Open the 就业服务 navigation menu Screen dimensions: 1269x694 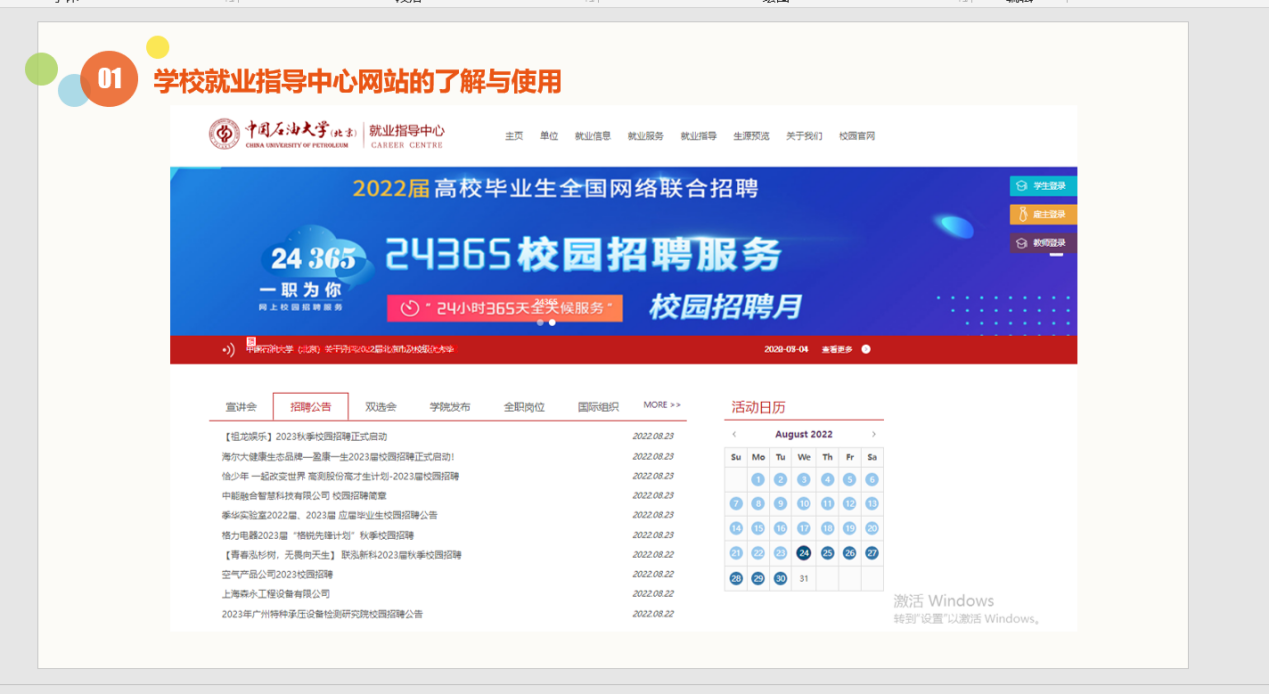click(645, 136)
